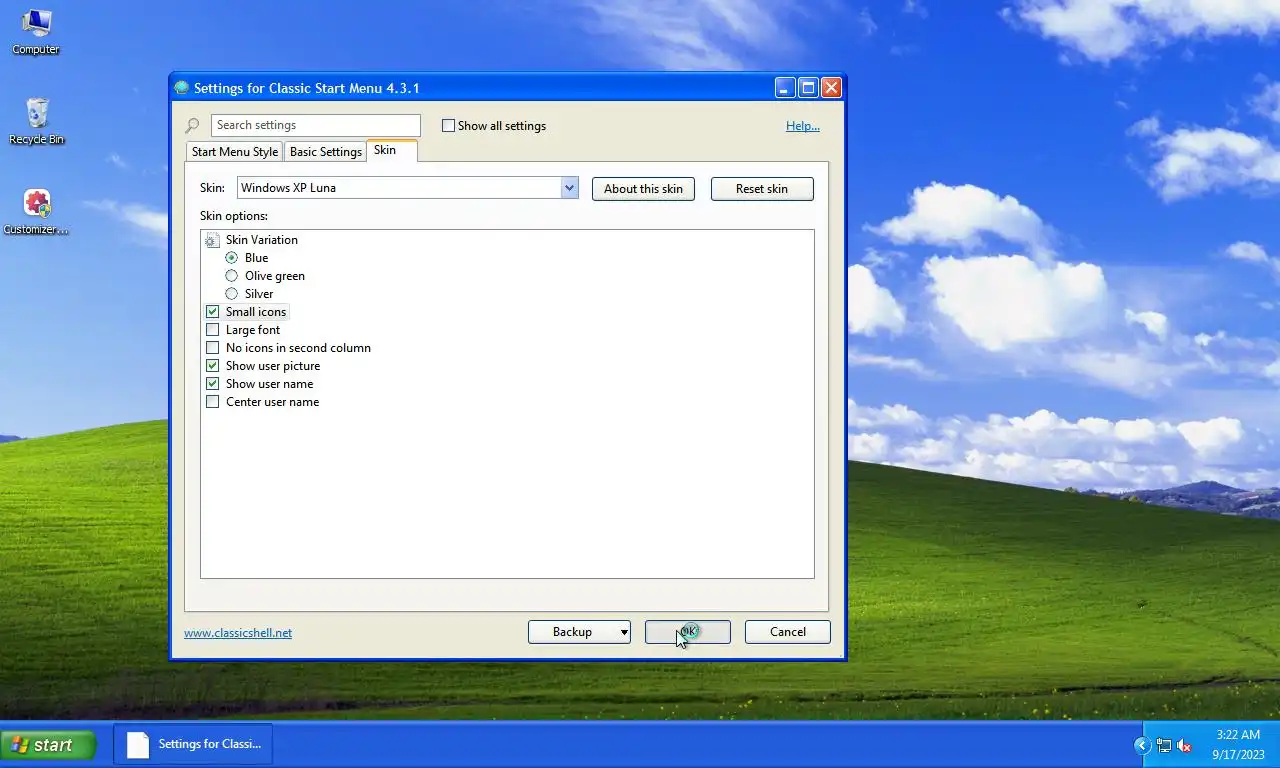
Task: Open the Start button
Action: [x=48, y=745]
